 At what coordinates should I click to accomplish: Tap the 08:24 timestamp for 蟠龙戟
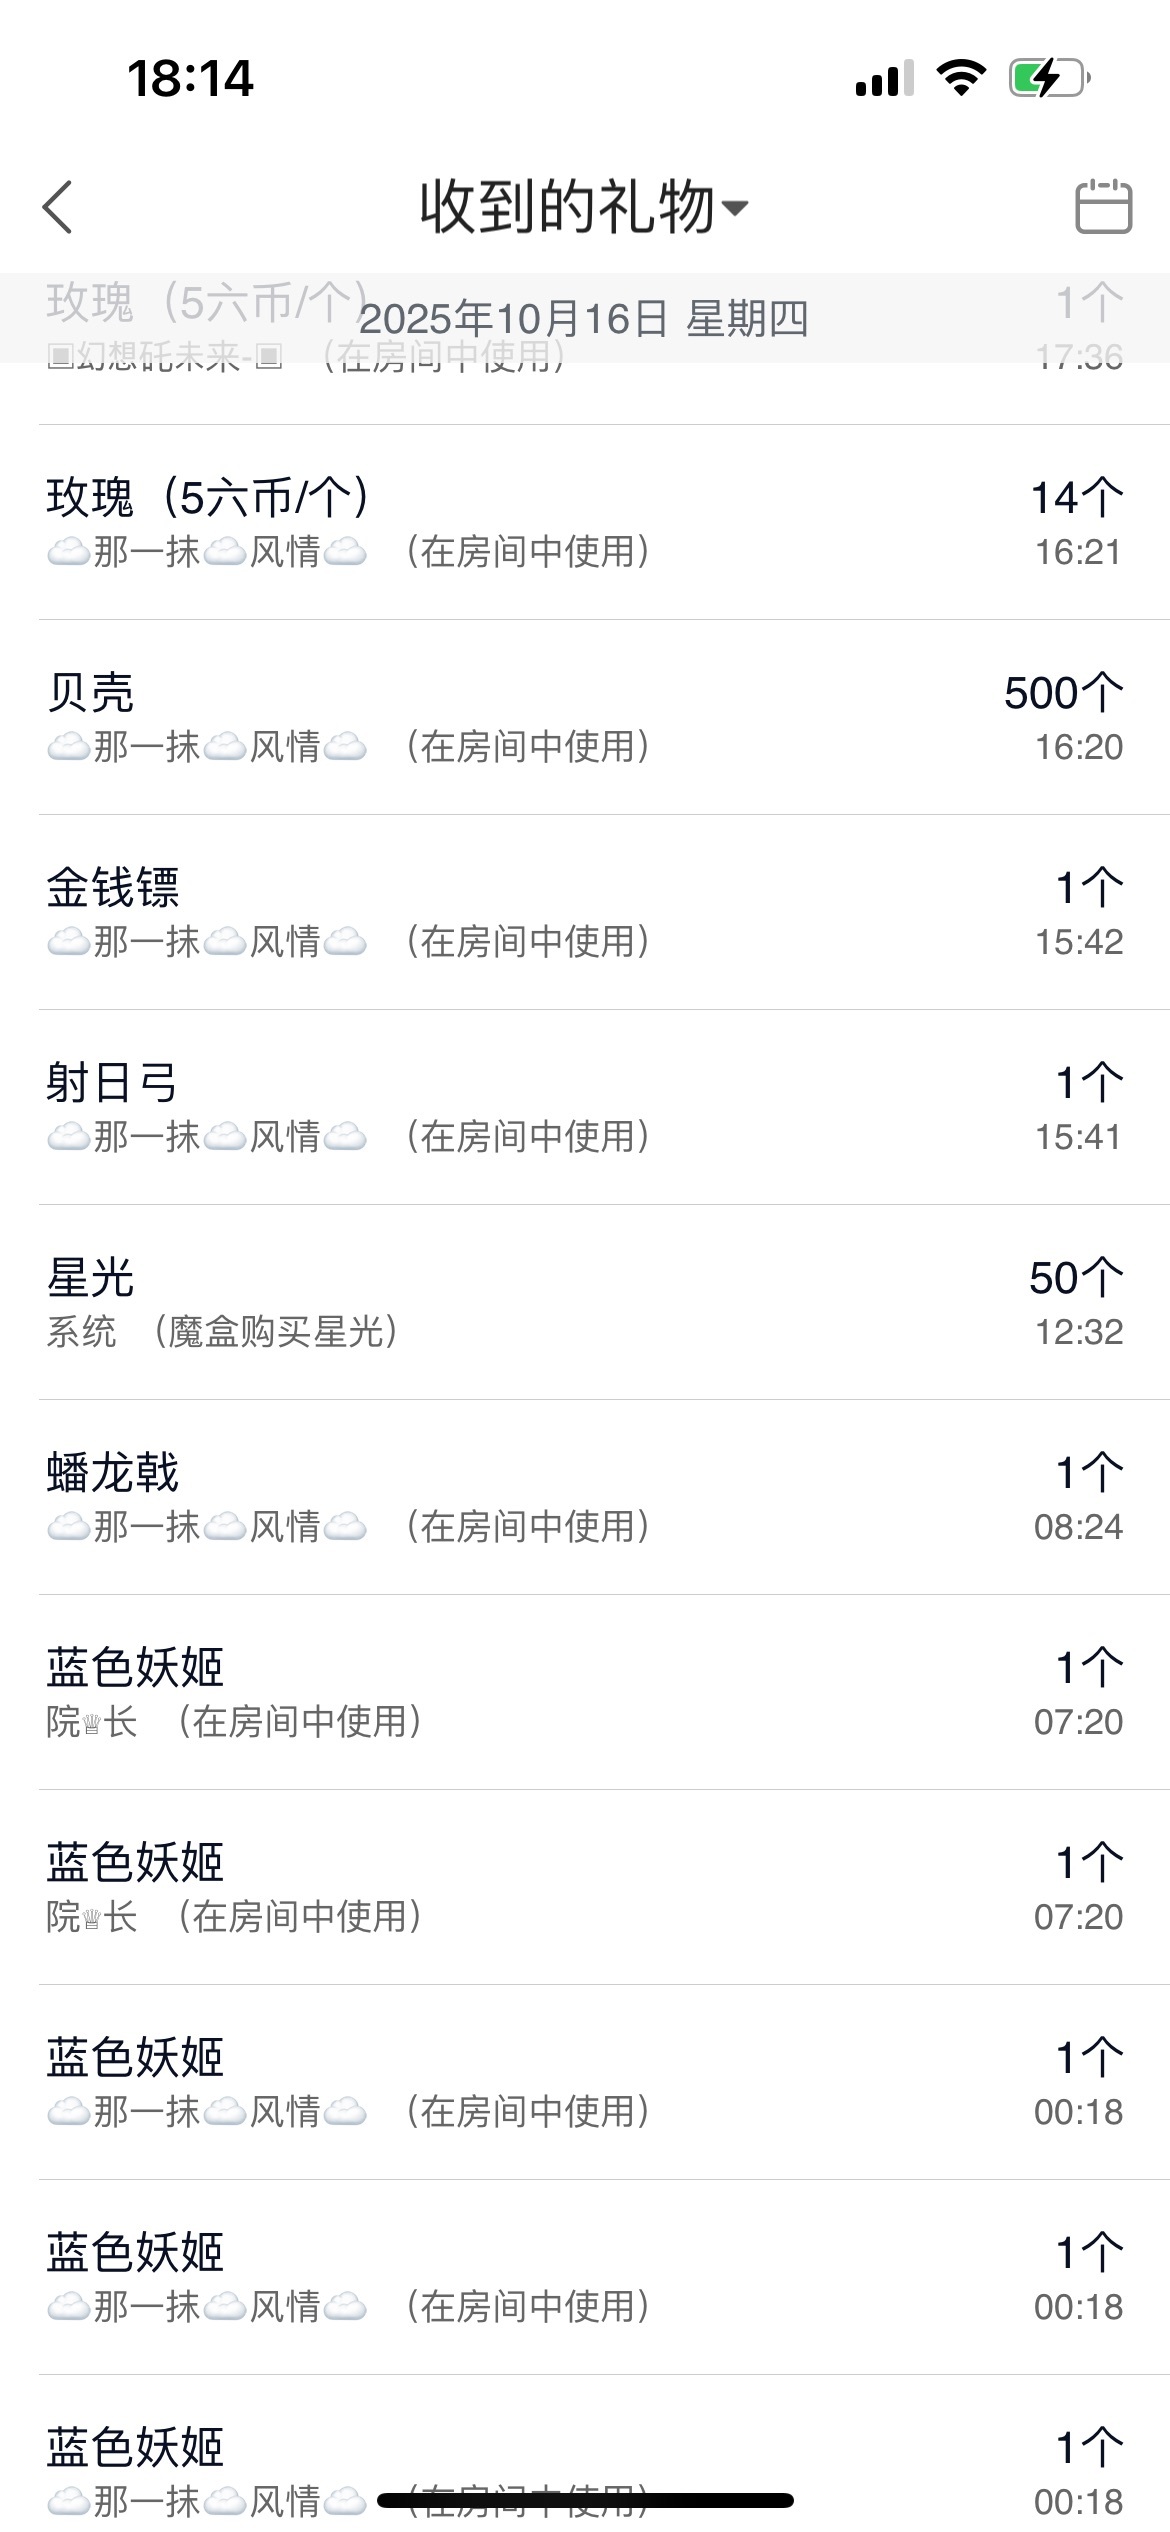1078,1527
